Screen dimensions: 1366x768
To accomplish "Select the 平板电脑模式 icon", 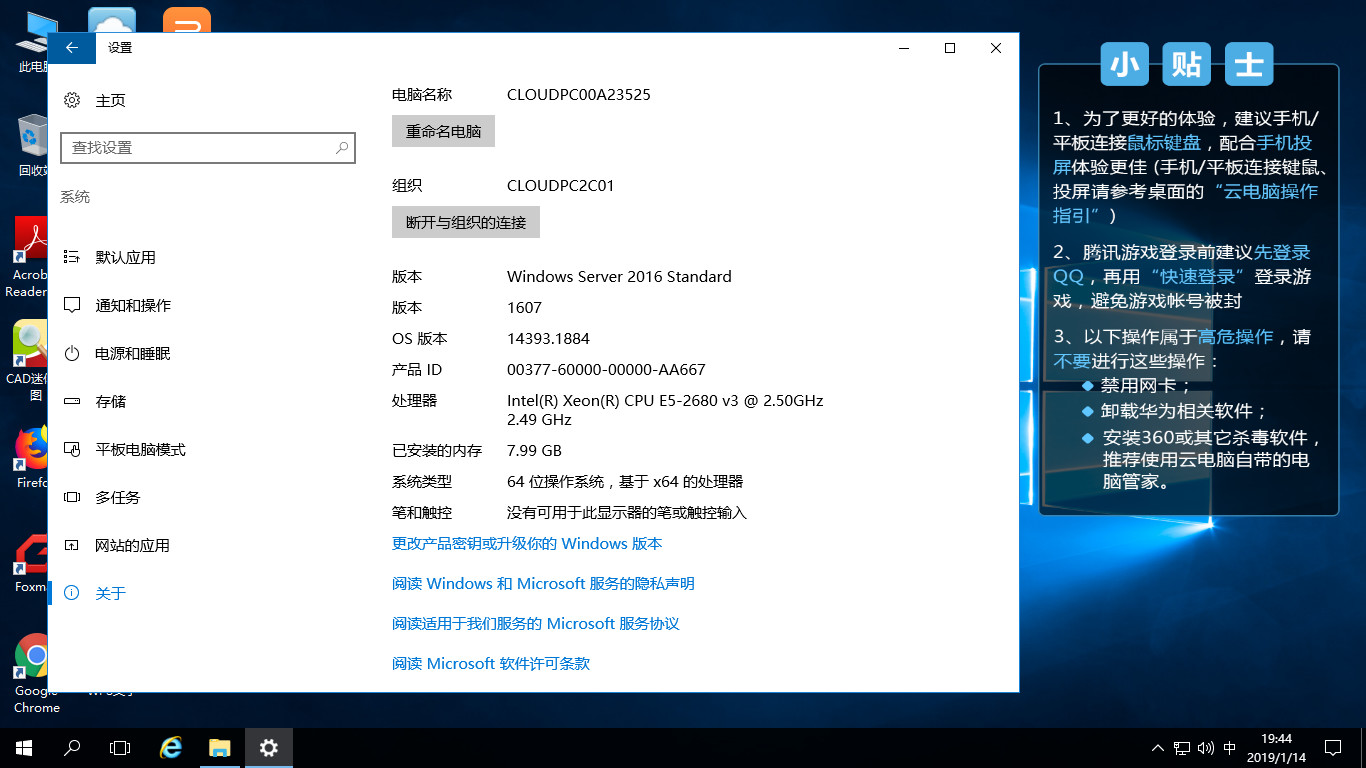I will (72, 449).
